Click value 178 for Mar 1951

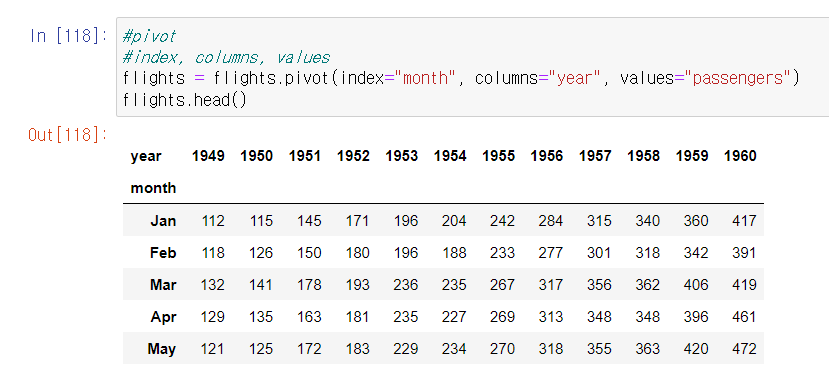click(x=309, y=285)
